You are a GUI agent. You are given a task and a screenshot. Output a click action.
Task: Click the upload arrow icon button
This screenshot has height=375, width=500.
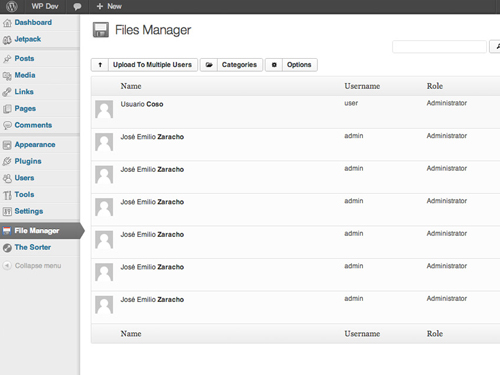coord(100,65)
